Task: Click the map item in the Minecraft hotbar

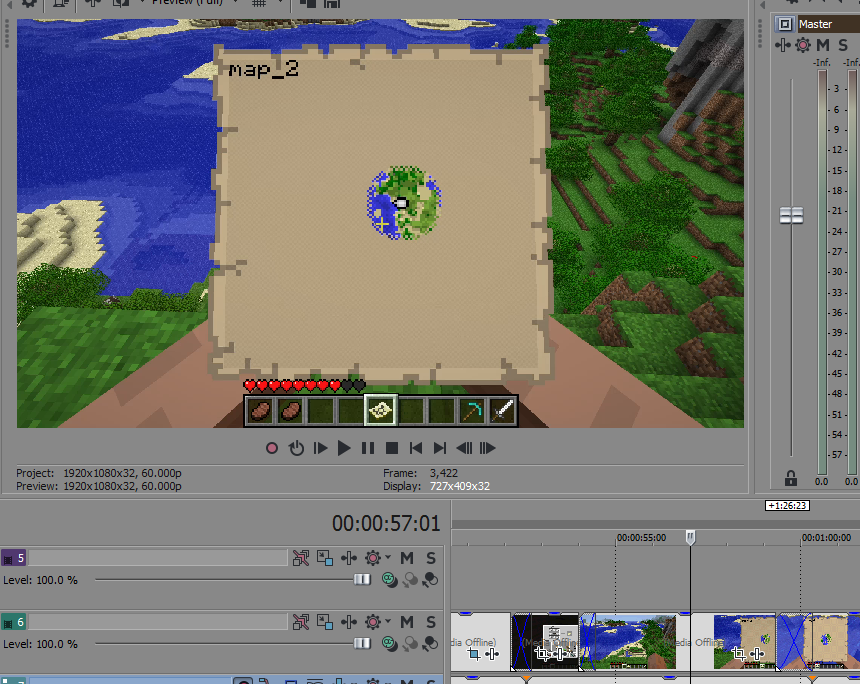Action: pos(381,410)
